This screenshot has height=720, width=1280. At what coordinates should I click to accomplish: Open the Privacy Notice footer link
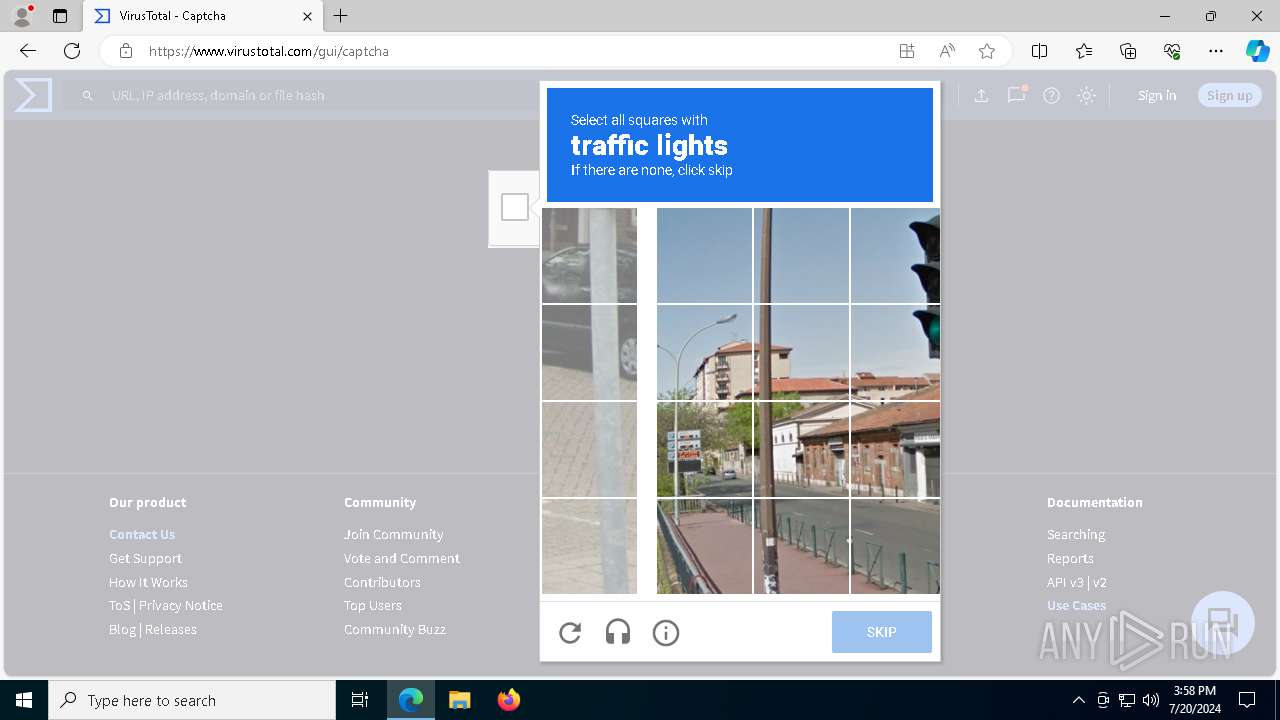(181, 605)
